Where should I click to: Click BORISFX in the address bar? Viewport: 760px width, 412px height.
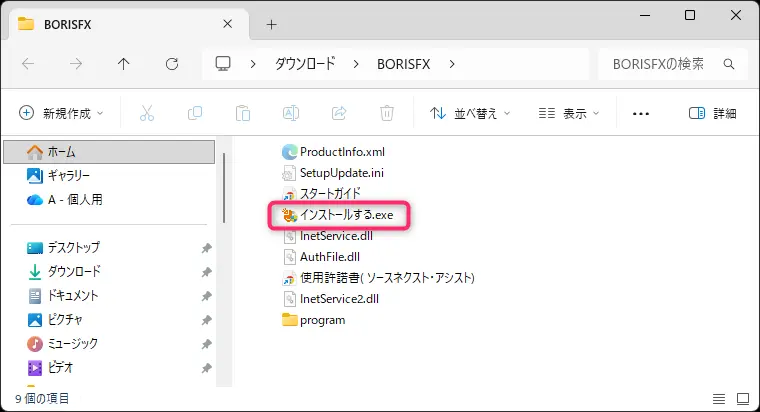pos(403,64)
